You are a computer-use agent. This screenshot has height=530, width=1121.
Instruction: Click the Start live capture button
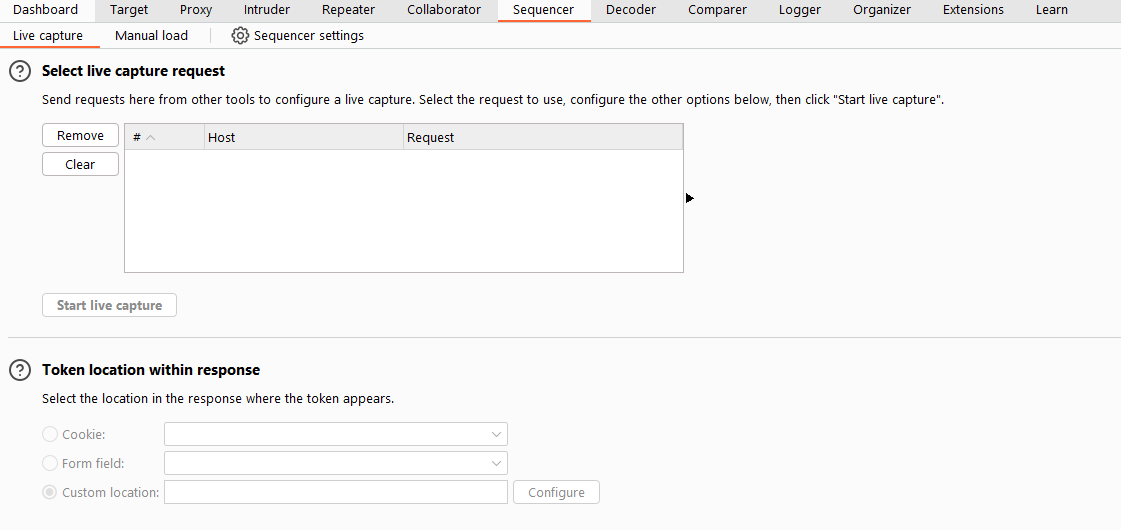[109, 305]
